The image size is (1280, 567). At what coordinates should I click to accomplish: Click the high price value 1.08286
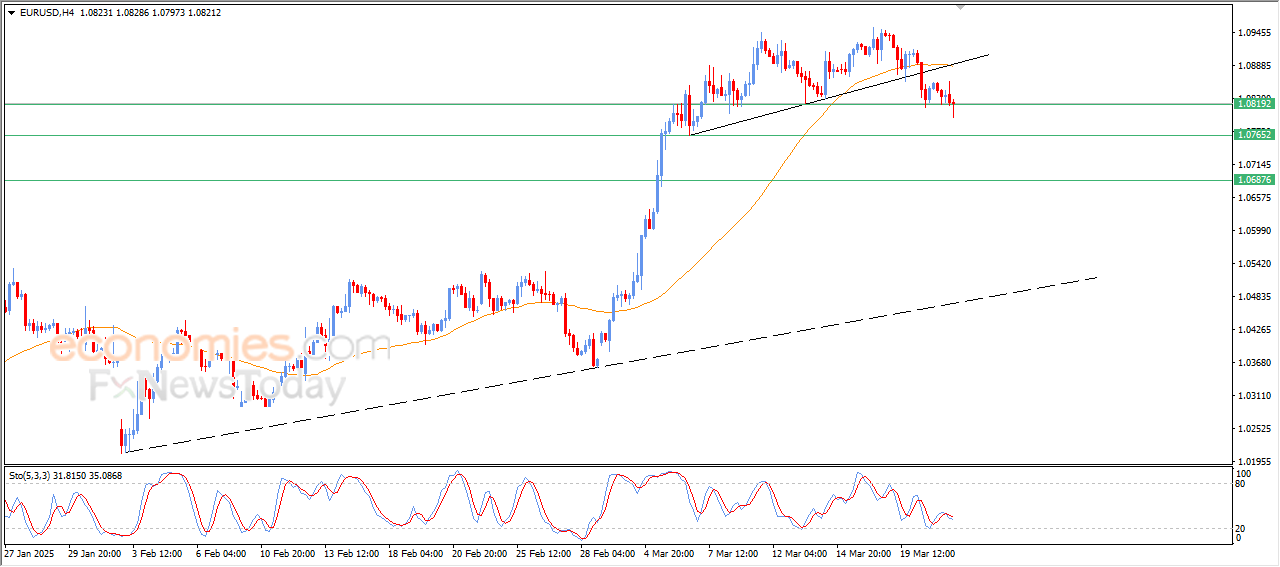coord(131,12)
